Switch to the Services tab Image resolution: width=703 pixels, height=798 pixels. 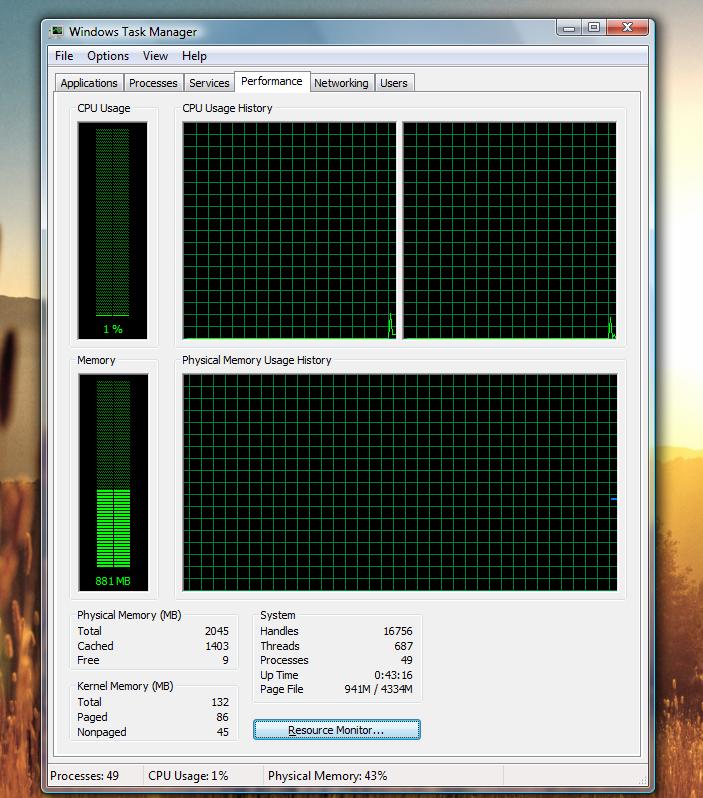(209, 83)
